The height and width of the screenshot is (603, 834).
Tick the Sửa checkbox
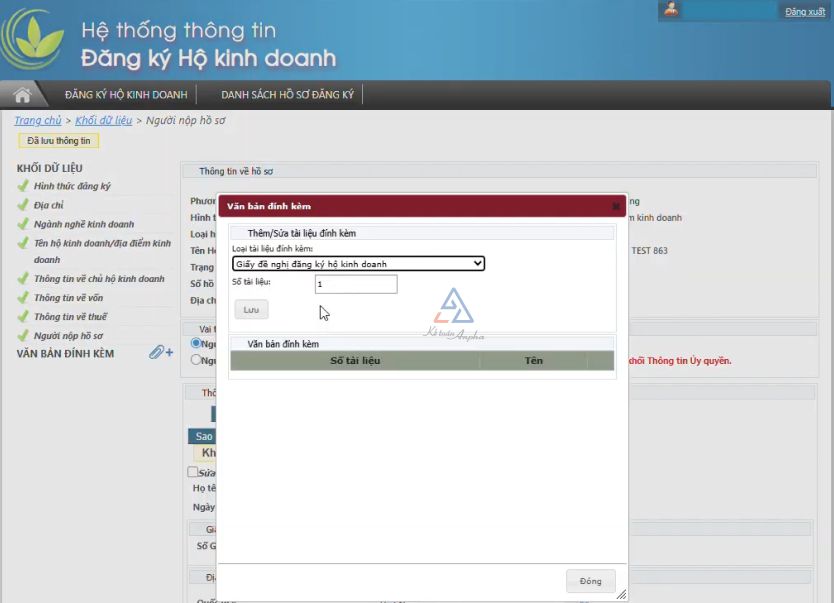(x=193, y=472)
